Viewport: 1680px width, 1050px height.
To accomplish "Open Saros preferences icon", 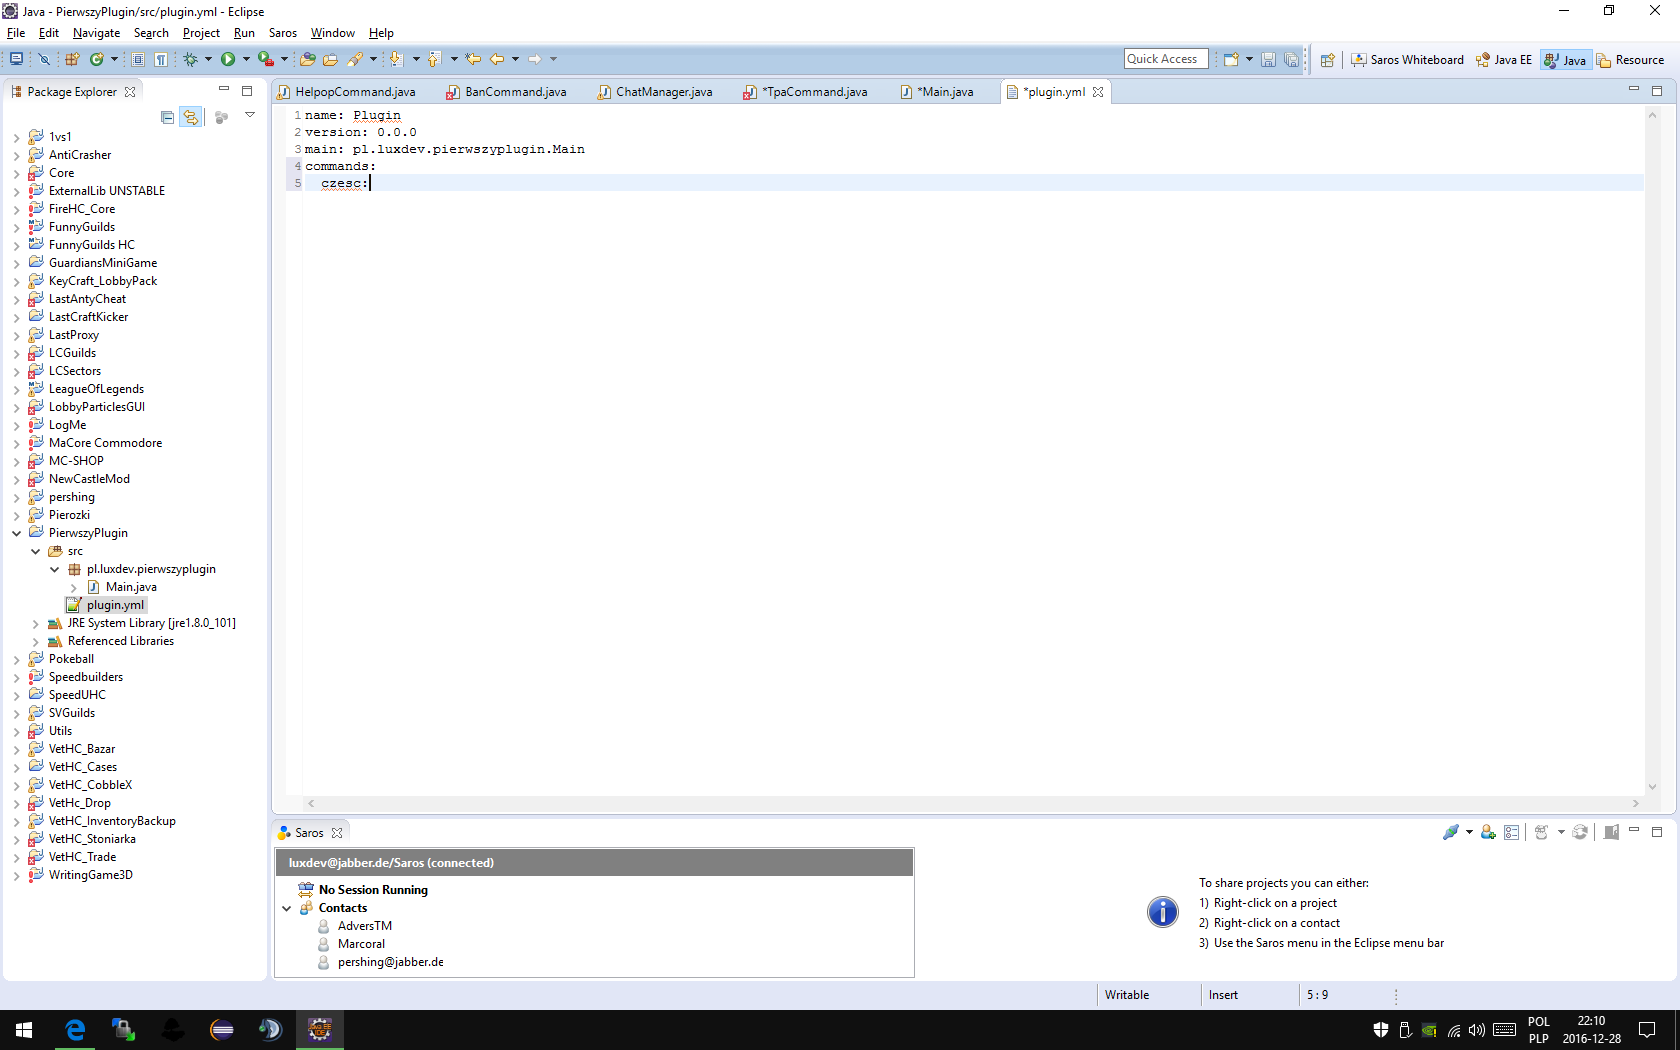I will (1511, 832).
